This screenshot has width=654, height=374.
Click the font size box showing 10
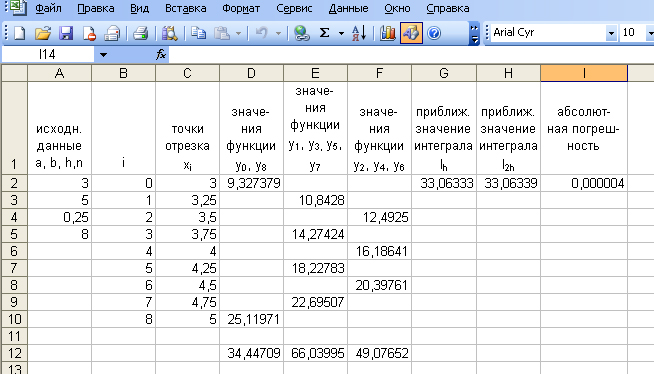[x=631, y=33]
